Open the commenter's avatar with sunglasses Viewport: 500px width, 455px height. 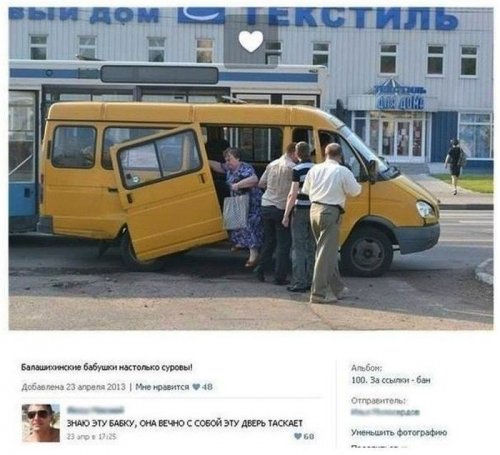click(x=41, y=423)
